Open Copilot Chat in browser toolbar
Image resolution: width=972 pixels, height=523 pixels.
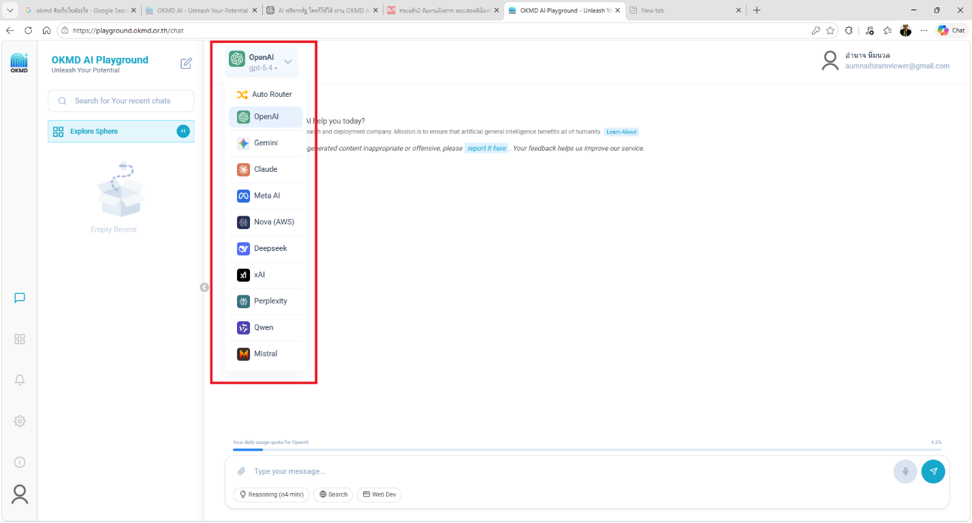pos(951,30)
